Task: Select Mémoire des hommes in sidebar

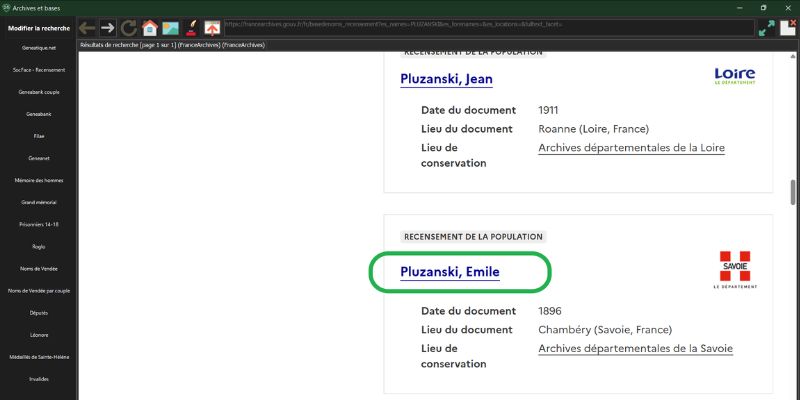Action: click(38, 180)
